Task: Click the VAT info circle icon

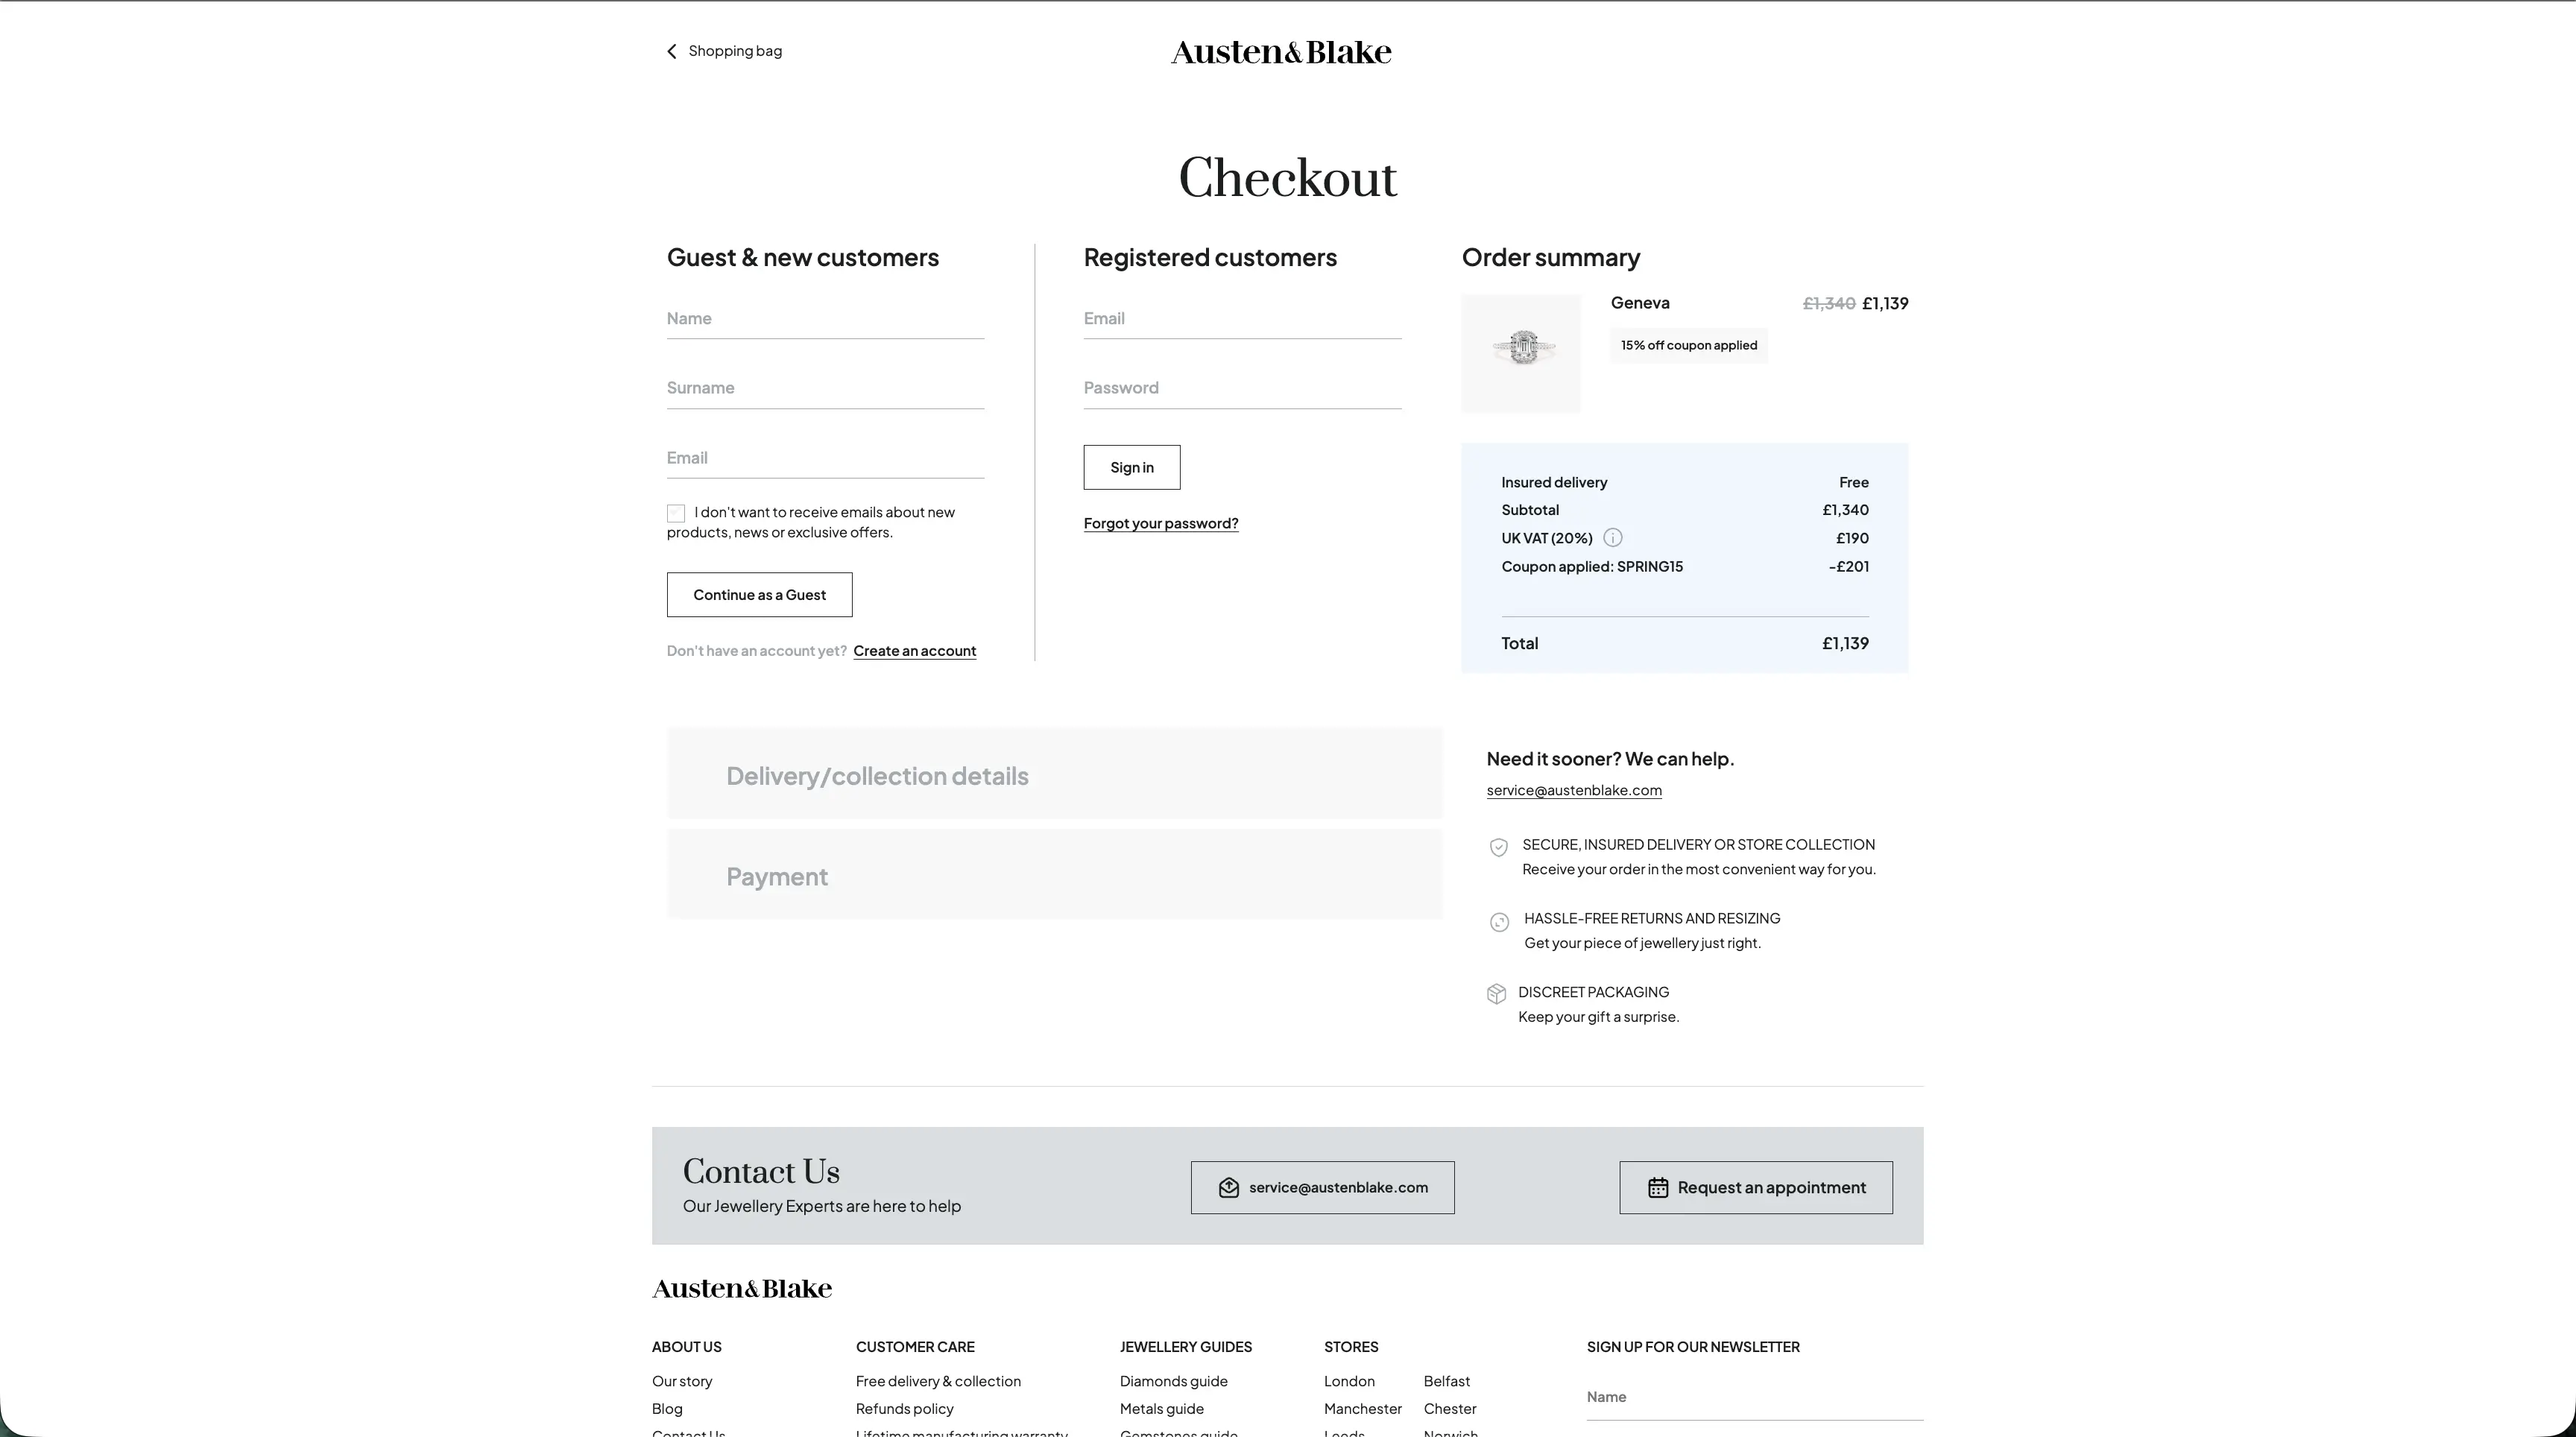Action: pyautogui.click(x=1612, y=538)
